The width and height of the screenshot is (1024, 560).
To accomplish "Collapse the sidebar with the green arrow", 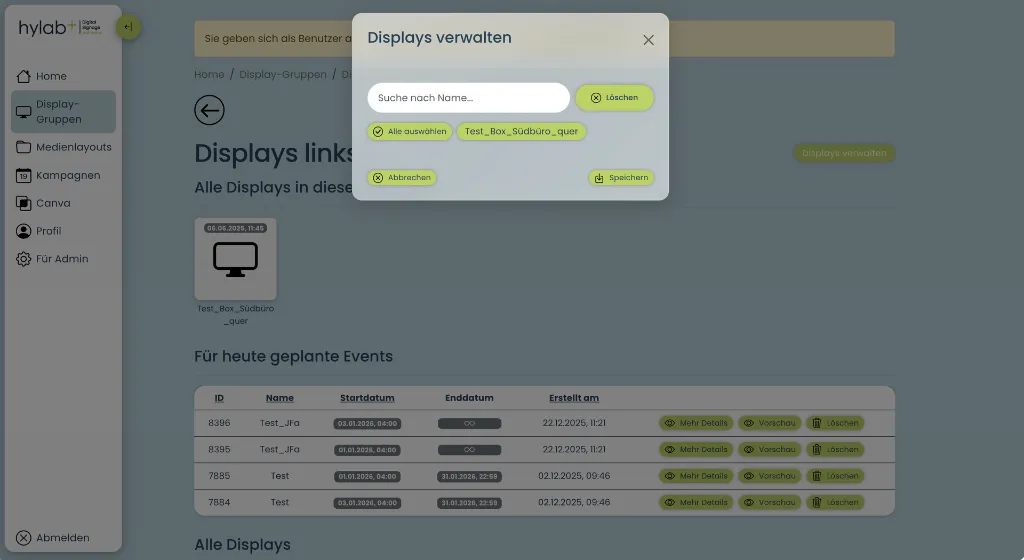I will [128, 27].
